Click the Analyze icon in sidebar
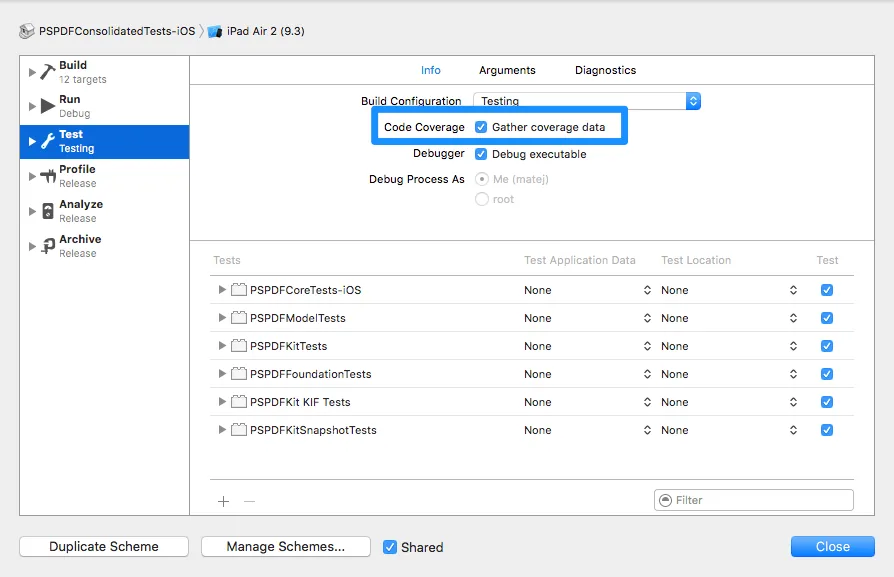The image size is (894, 577). 48,211
